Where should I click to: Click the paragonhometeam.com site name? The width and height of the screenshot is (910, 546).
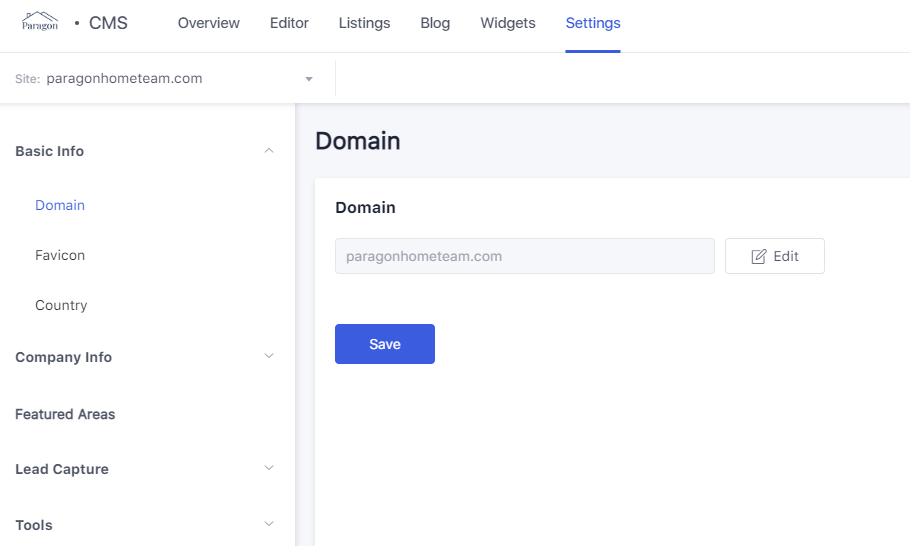[124, 79]
